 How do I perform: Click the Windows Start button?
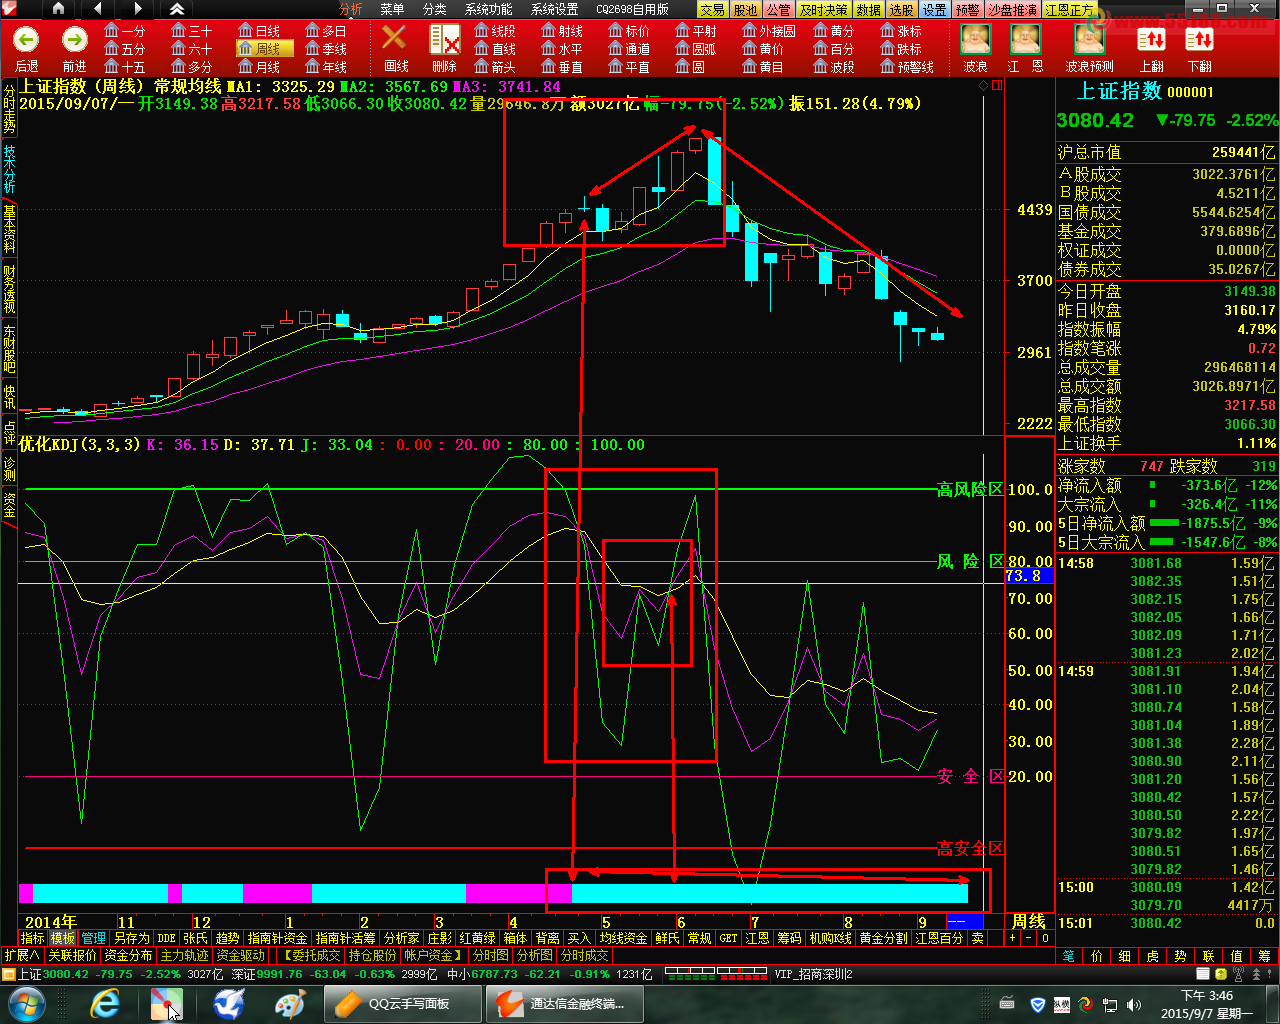(25, 1003)
